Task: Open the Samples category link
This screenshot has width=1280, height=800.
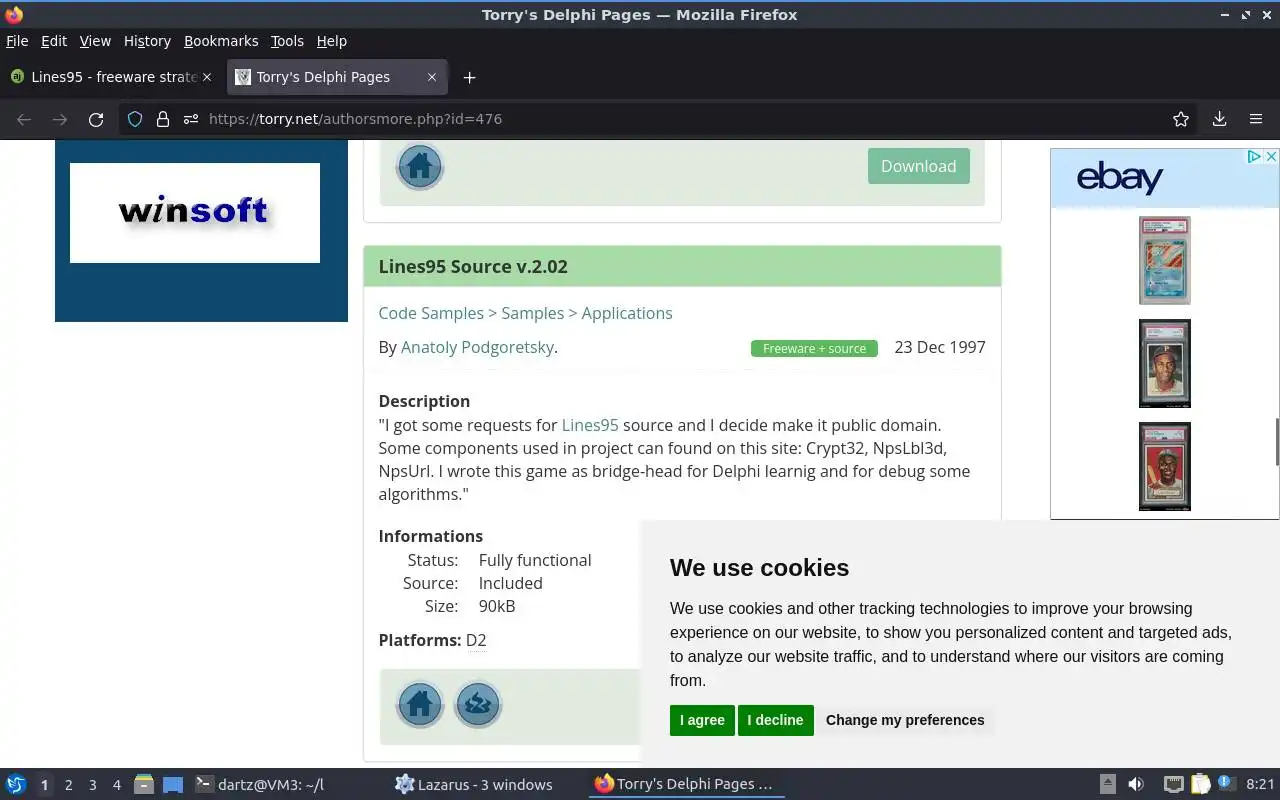Action: [532, 313]
